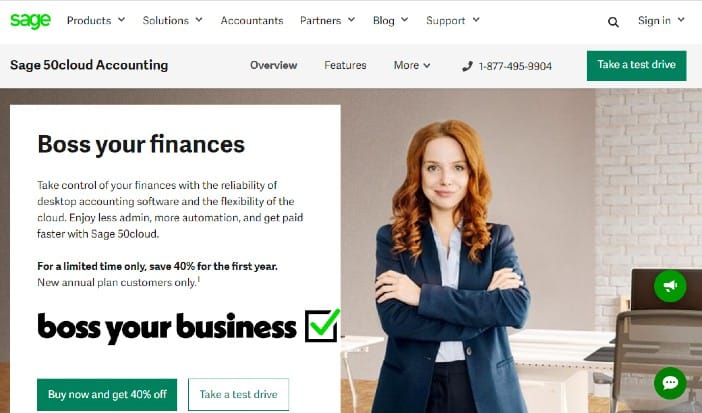Click the green megaphone announcement icon
702x413 pixels.
pyautogui.click(x=670, y=285)
